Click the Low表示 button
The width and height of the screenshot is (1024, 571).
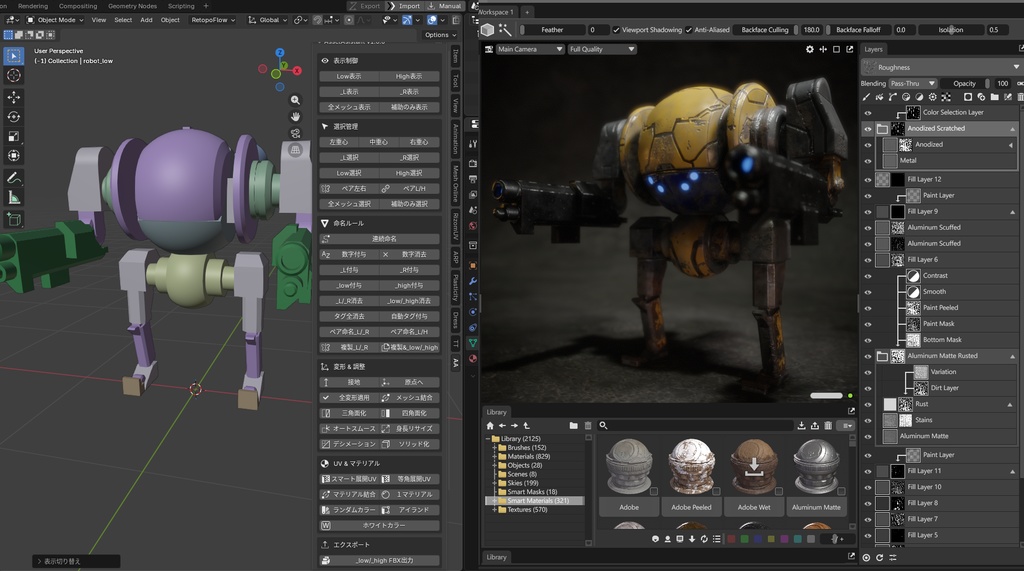349,76
